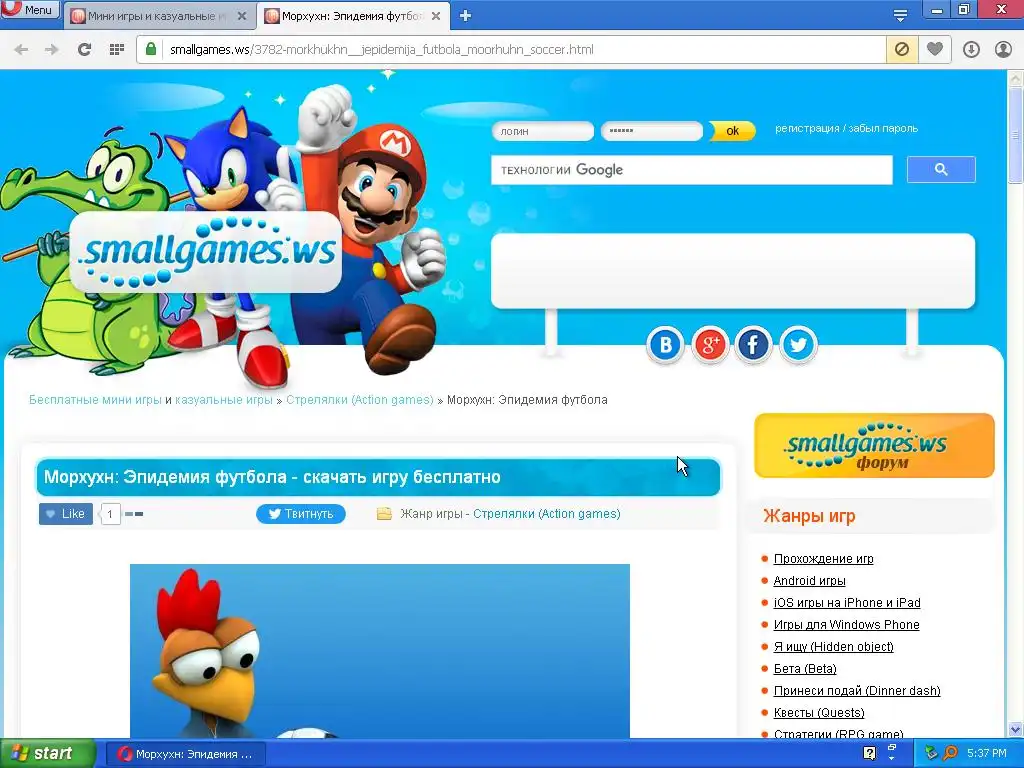
Task: Click the vertical scrollbar thumb
Action: [x=1016, y=135]
